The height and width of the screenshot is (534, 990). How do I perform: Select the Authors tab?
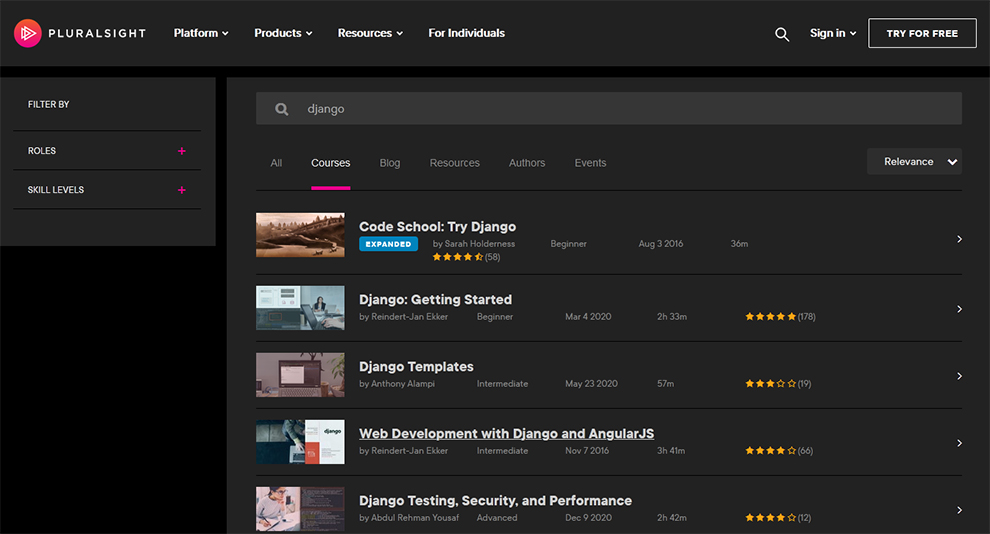[x=527, y=163]
